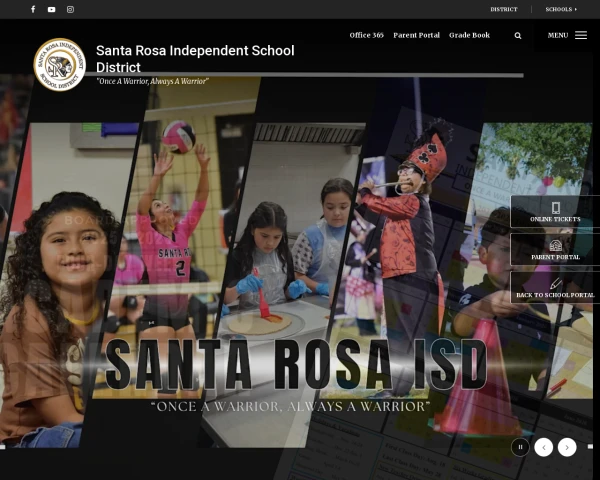This screenshot has height=480, width=600.
Task: Open the YouTube channel icon
Action: [x=52, y=9]
